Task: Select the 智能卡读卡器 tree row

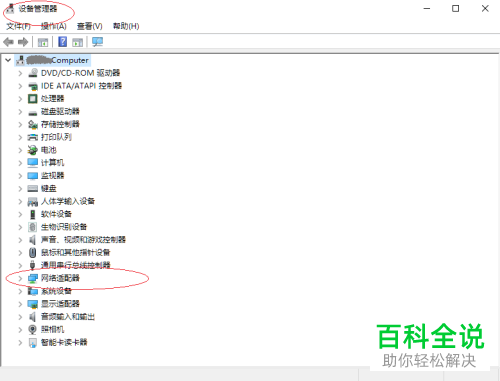Action: pyautogui.click(x=58, y=342)
